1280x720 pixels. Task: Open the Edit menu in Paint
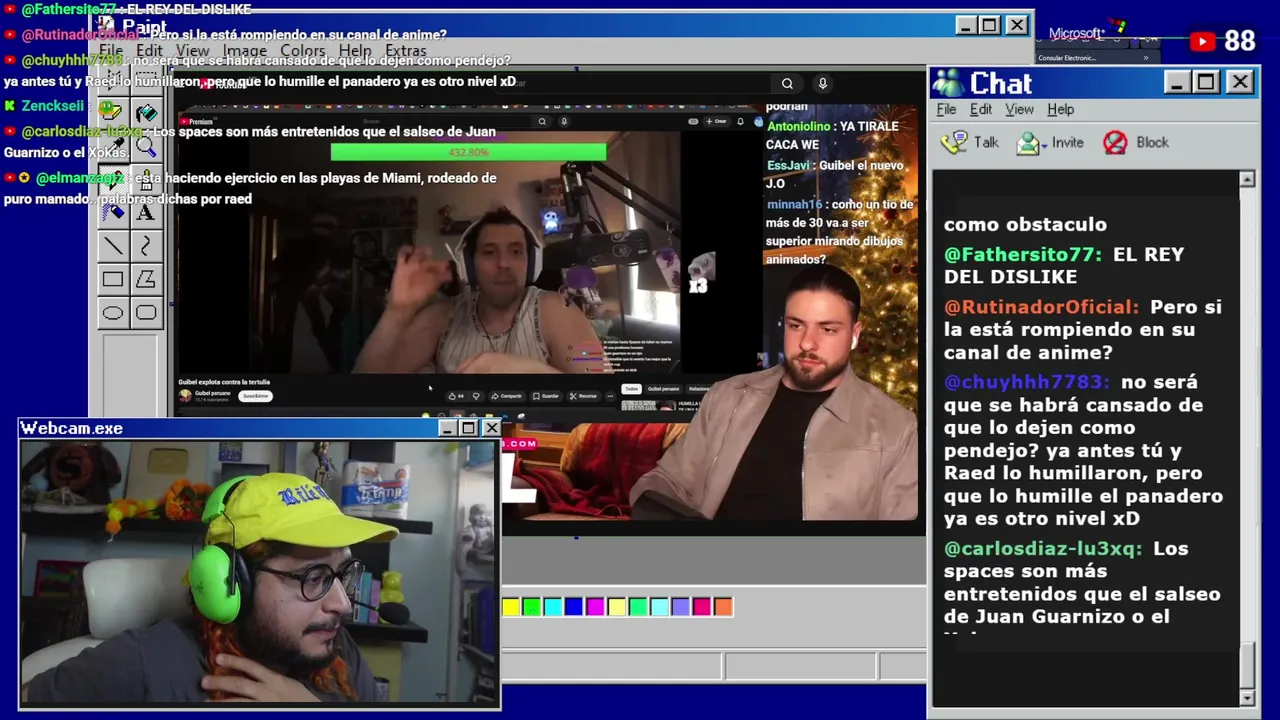(149, 50)
